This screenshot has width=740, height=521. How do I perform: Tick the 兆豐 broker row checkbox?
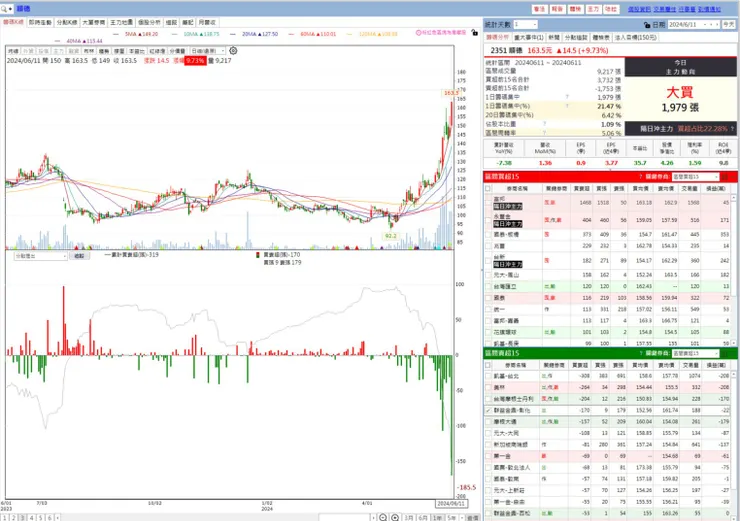(x=488, y=246)
